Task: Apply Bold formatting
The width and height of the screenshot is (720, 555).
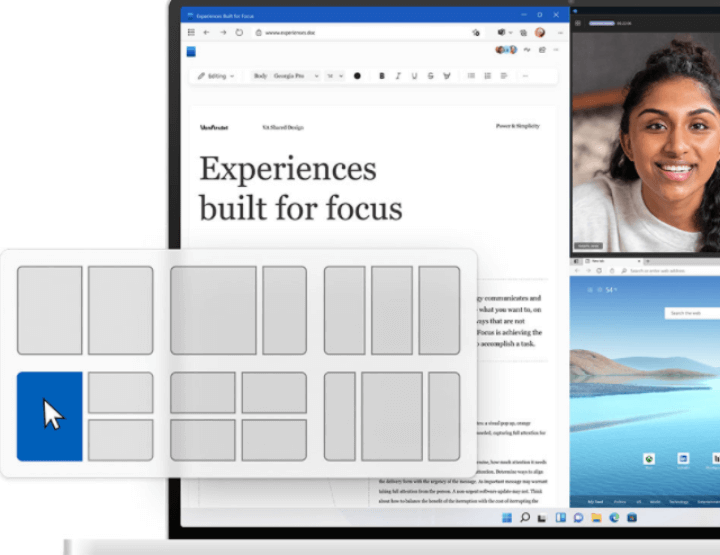Action: [382, 76]
